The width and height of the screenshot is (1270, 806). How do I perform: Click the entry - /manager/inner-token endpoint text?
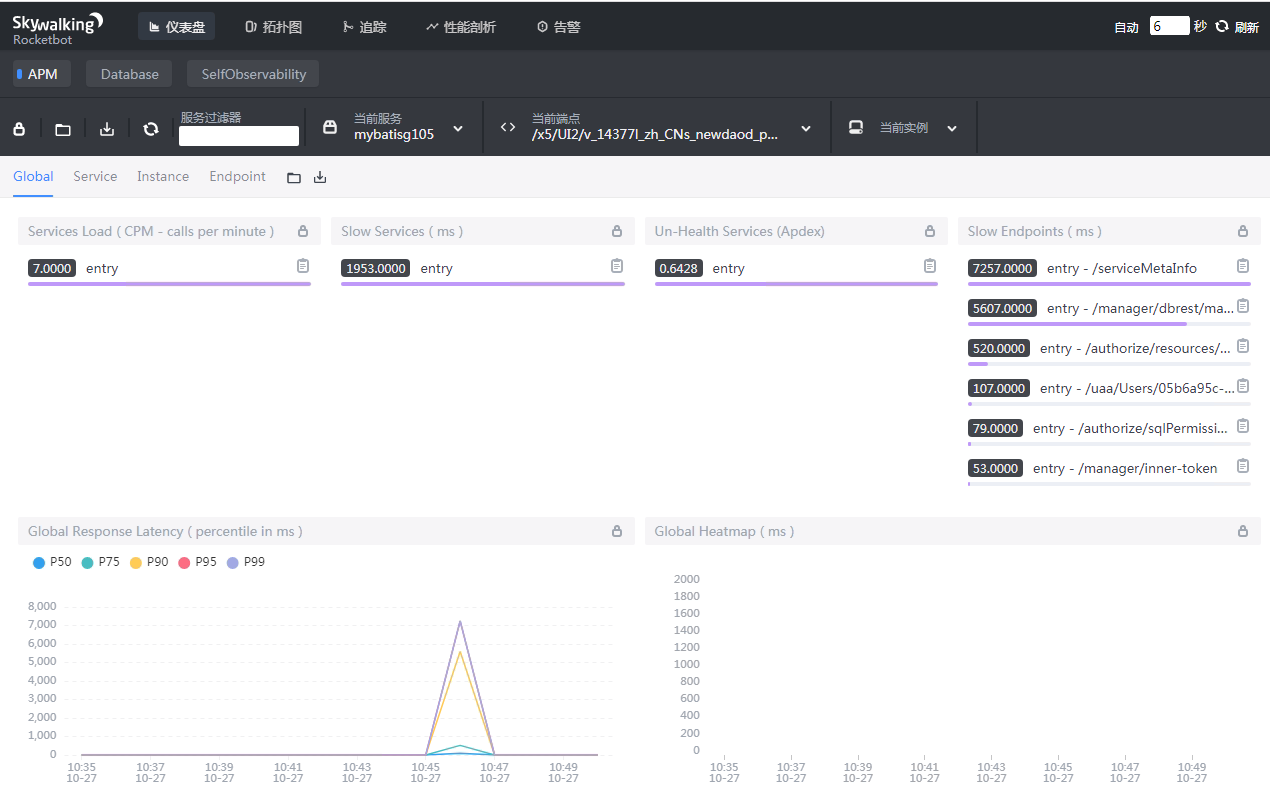1125,468
